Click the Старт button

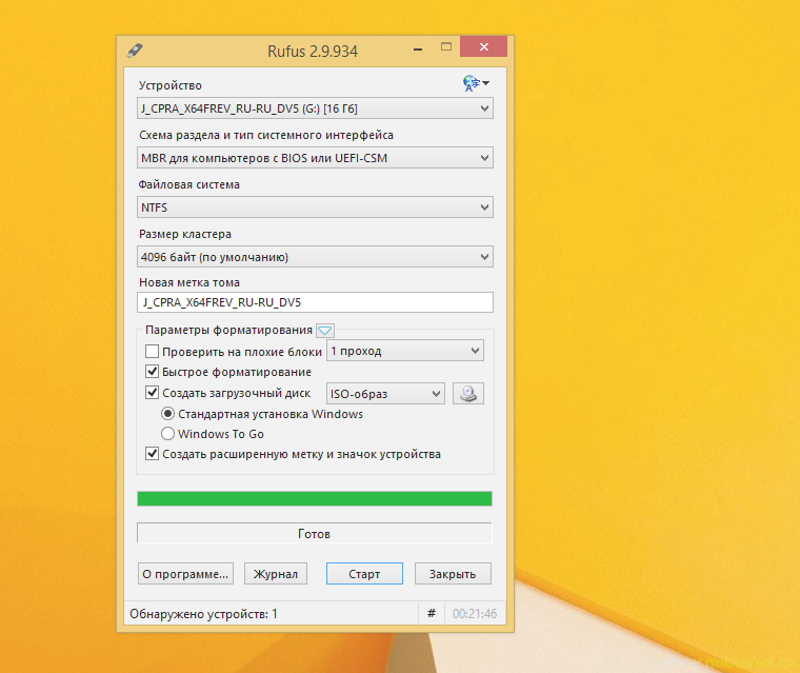click(x=364, y=574)
